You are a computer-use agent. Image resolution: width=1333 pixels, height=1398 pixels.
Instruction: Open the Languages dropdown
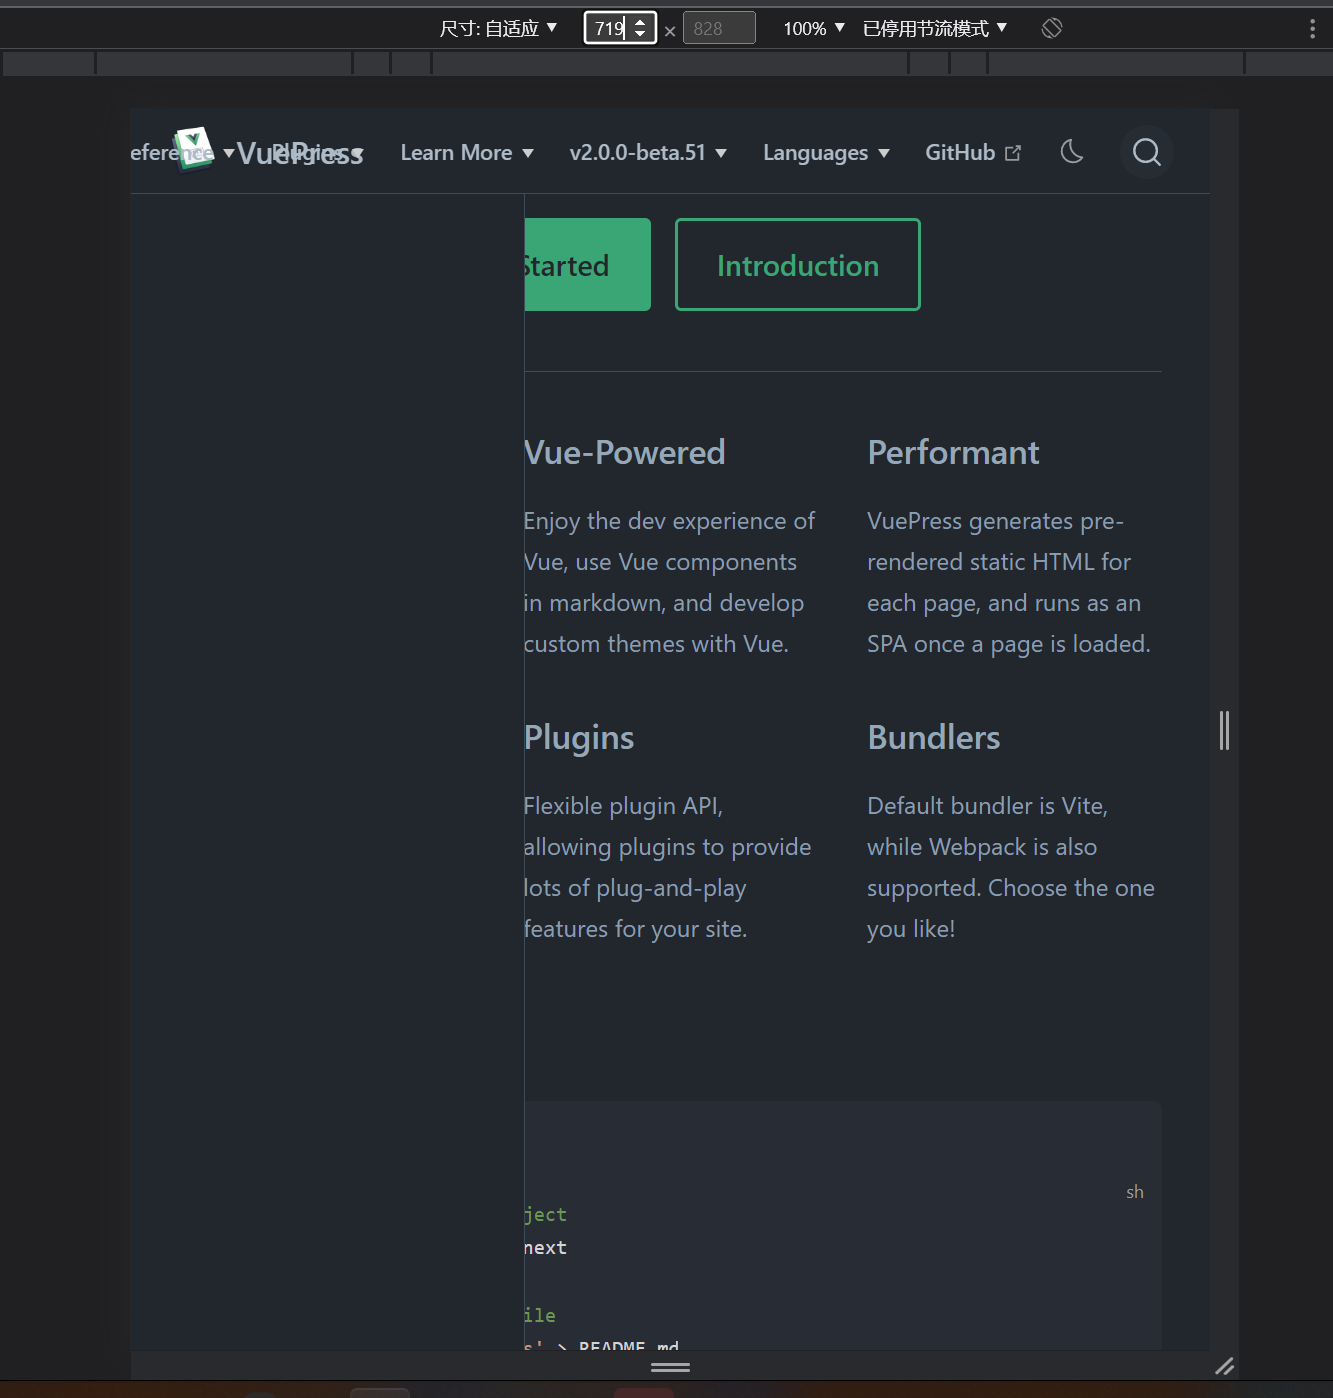pos(825,152)
